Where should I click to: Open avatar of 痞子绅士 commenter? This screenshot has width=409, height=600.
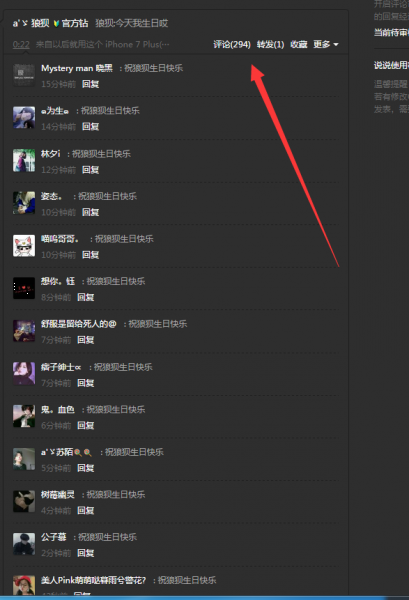click(24, 373)
